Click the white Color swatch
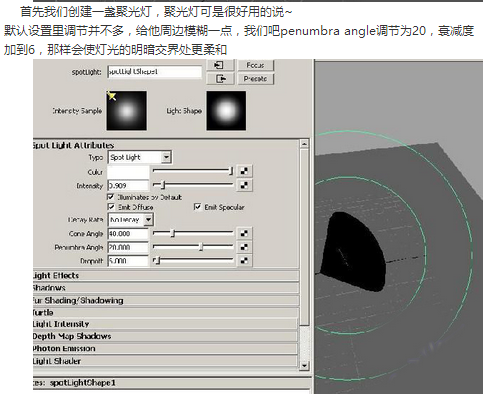The image size is (487, 396). click(128, 172)
